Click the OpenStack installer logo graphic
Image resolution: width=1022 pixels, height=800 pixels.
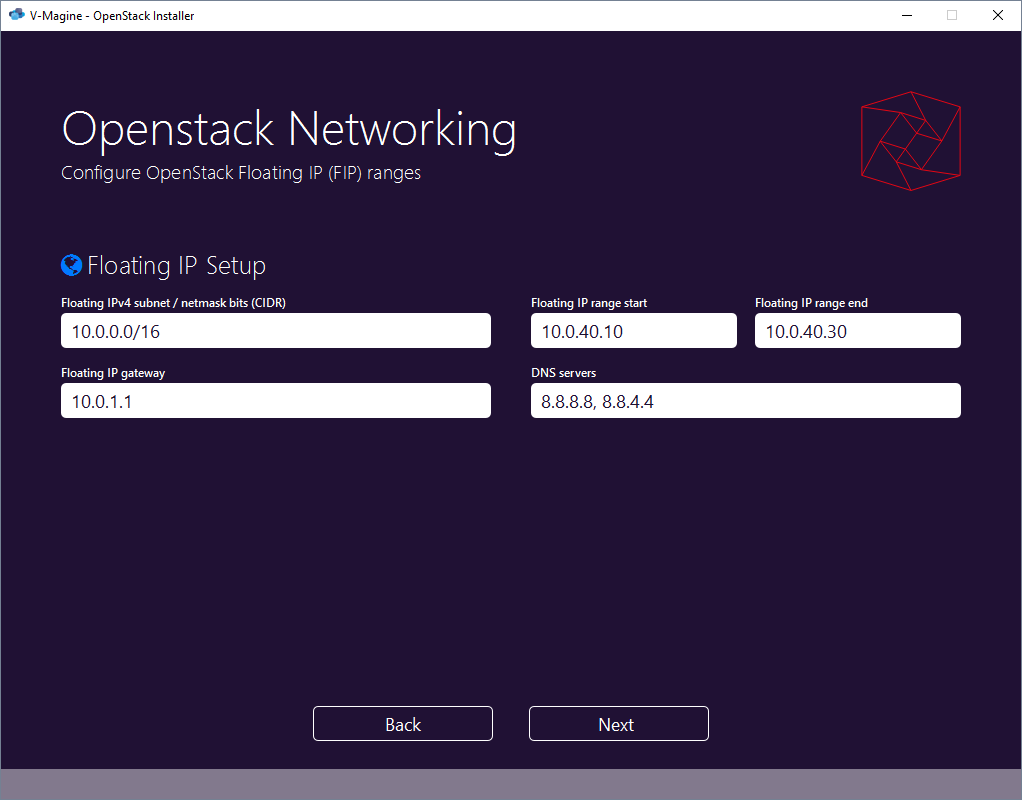point(910,140)
